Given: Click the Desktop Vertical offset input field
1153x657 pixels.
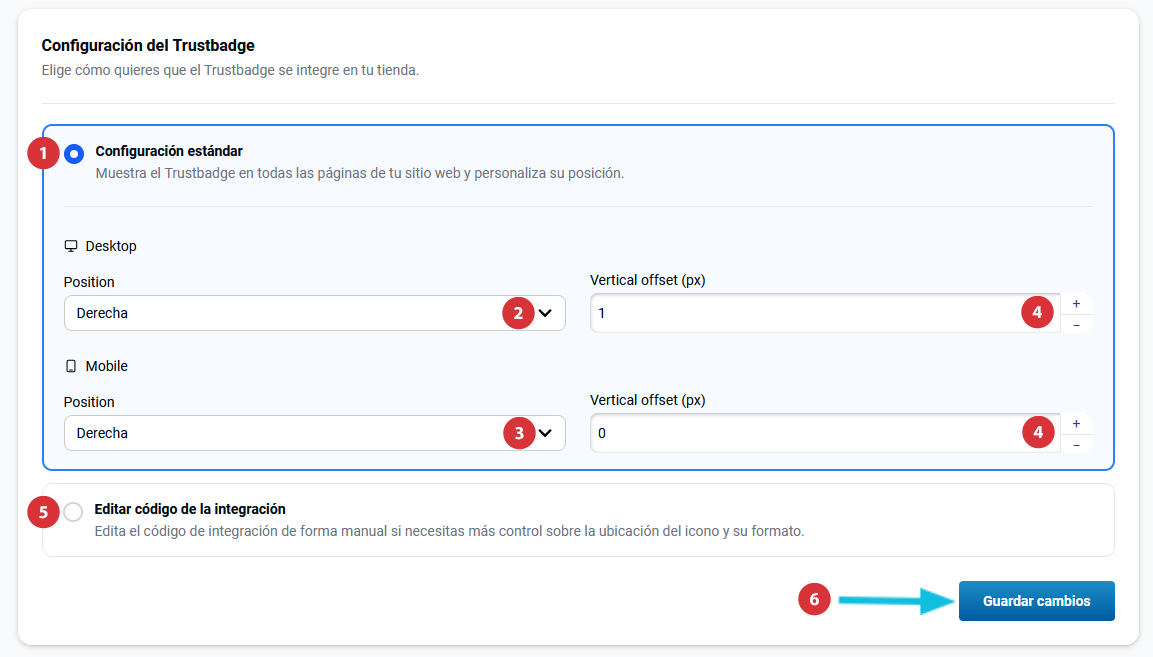Looking at the screenshot, I should (x=800, y=313).
